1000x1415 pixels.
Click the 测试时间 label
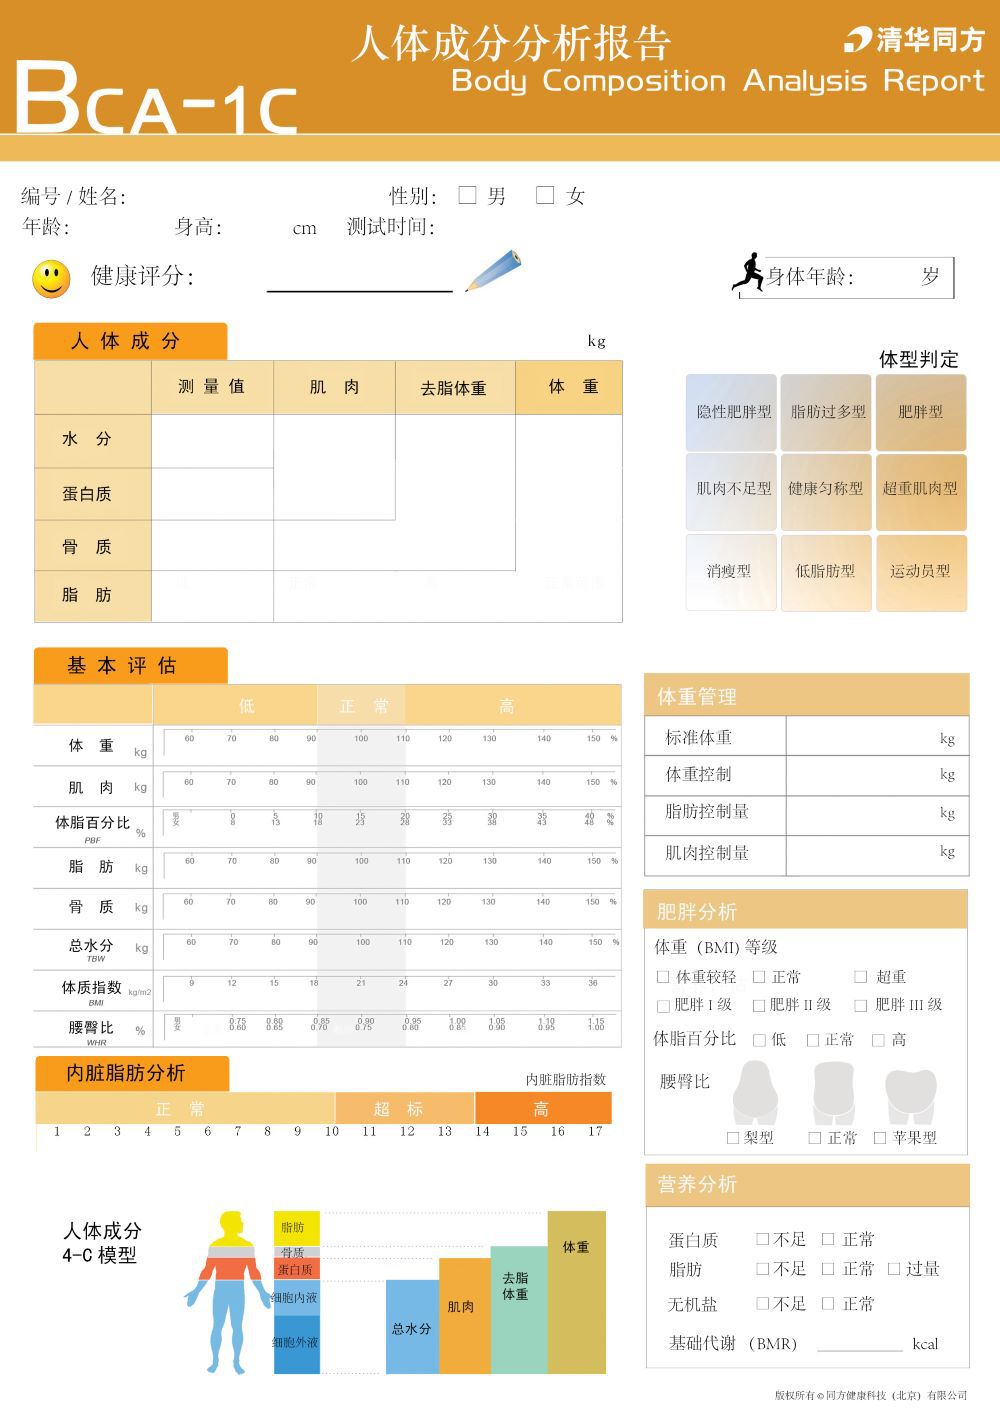391,227
